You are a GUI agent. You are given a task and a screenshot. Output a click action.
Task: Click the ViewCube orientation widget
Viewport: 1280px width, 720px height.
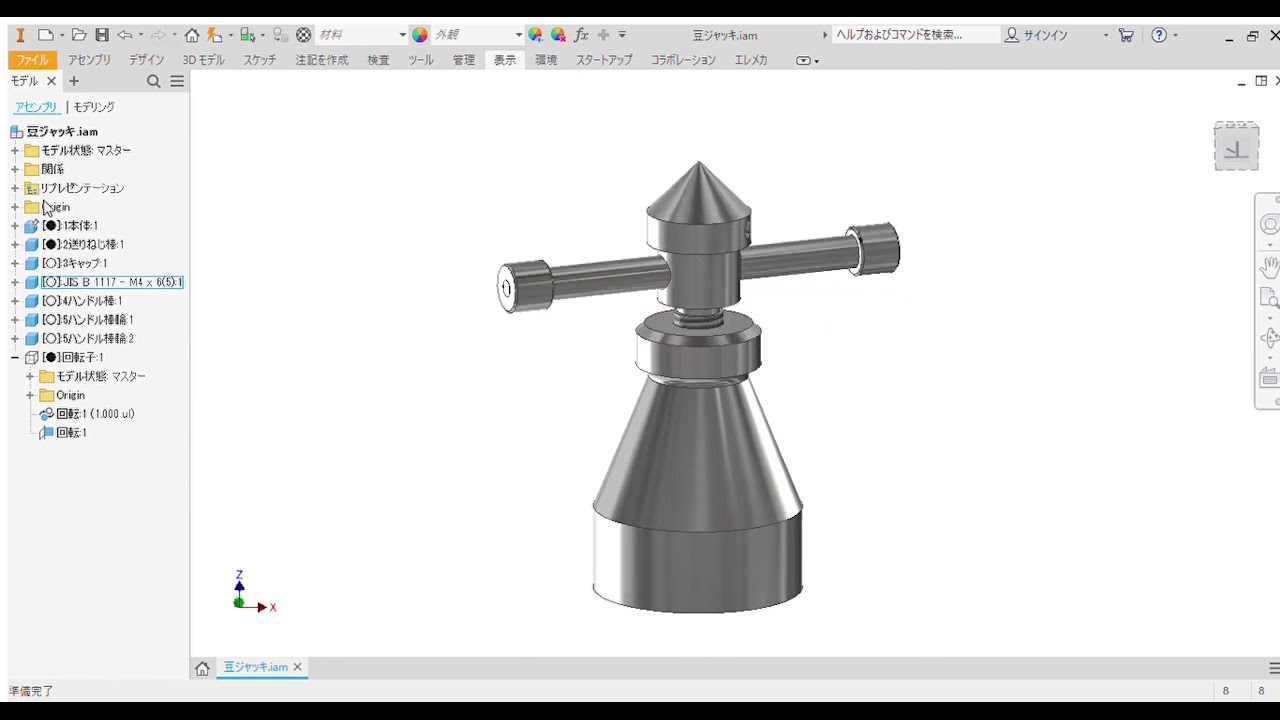[1236, 147]
